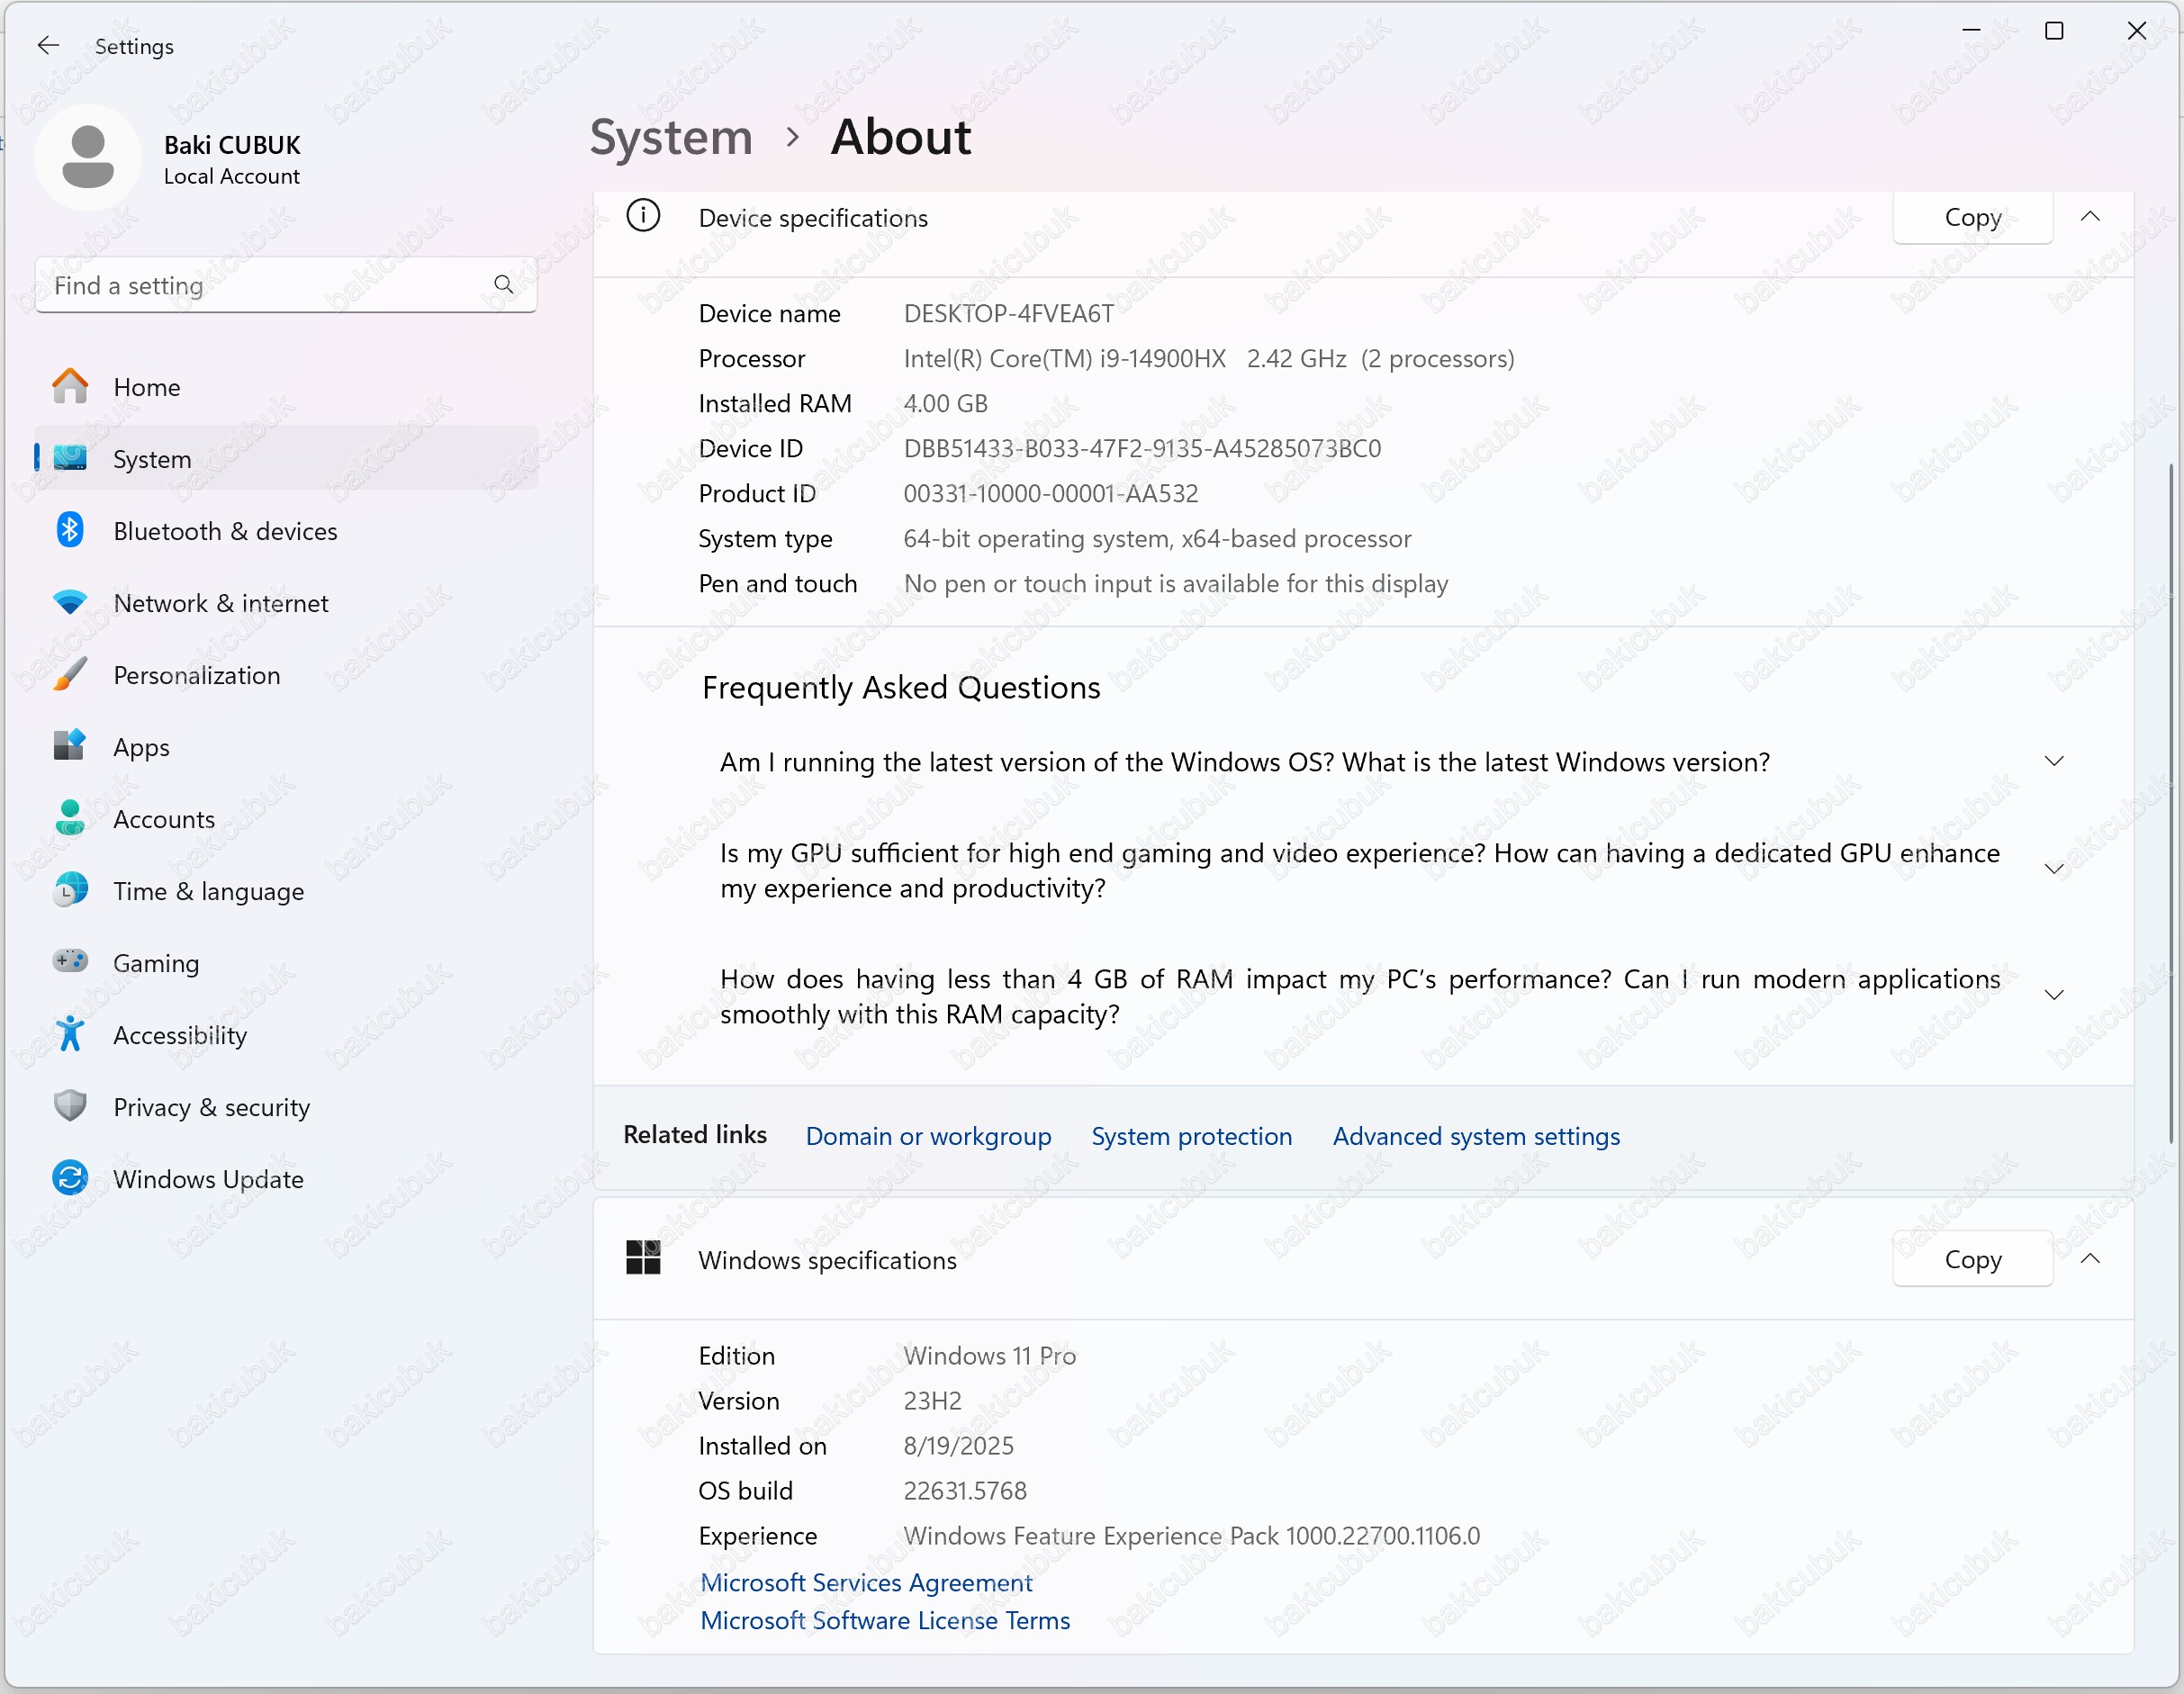2184x1694 pixels.
Task: Open Windows Update page
Action: [286, 1179]
